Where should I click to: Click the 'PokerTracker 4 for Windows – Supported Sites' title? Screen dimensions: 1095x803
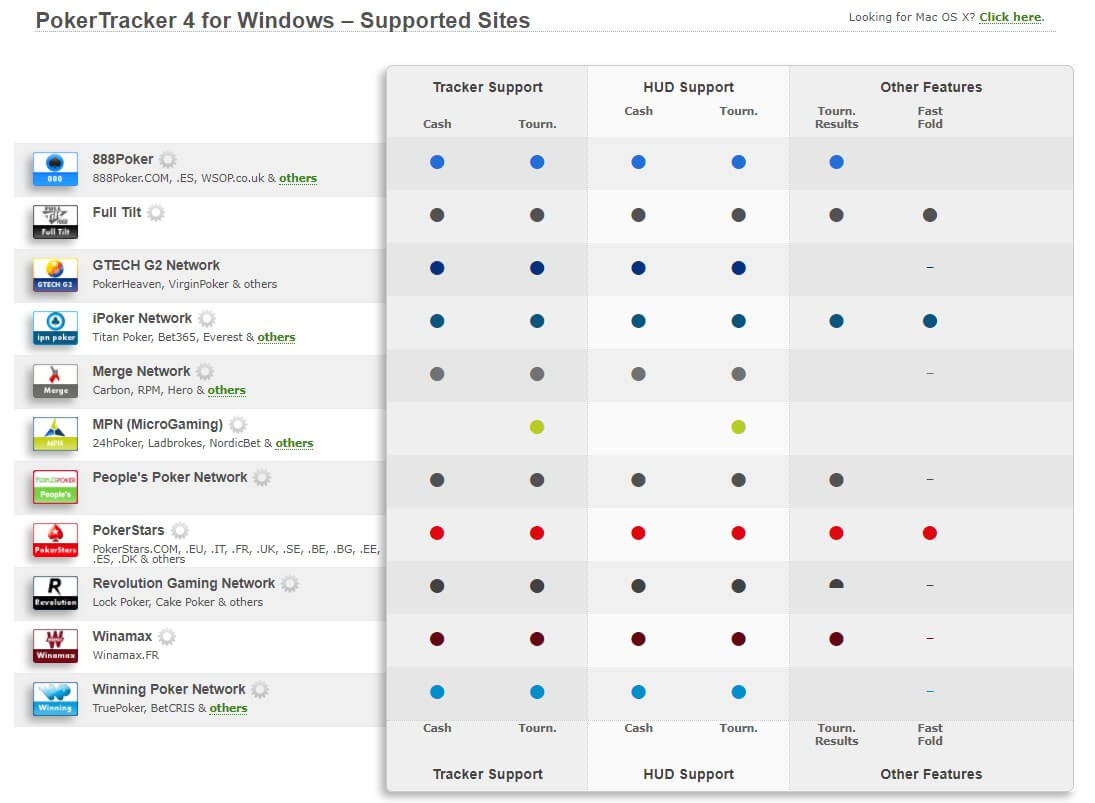(283, 20)
